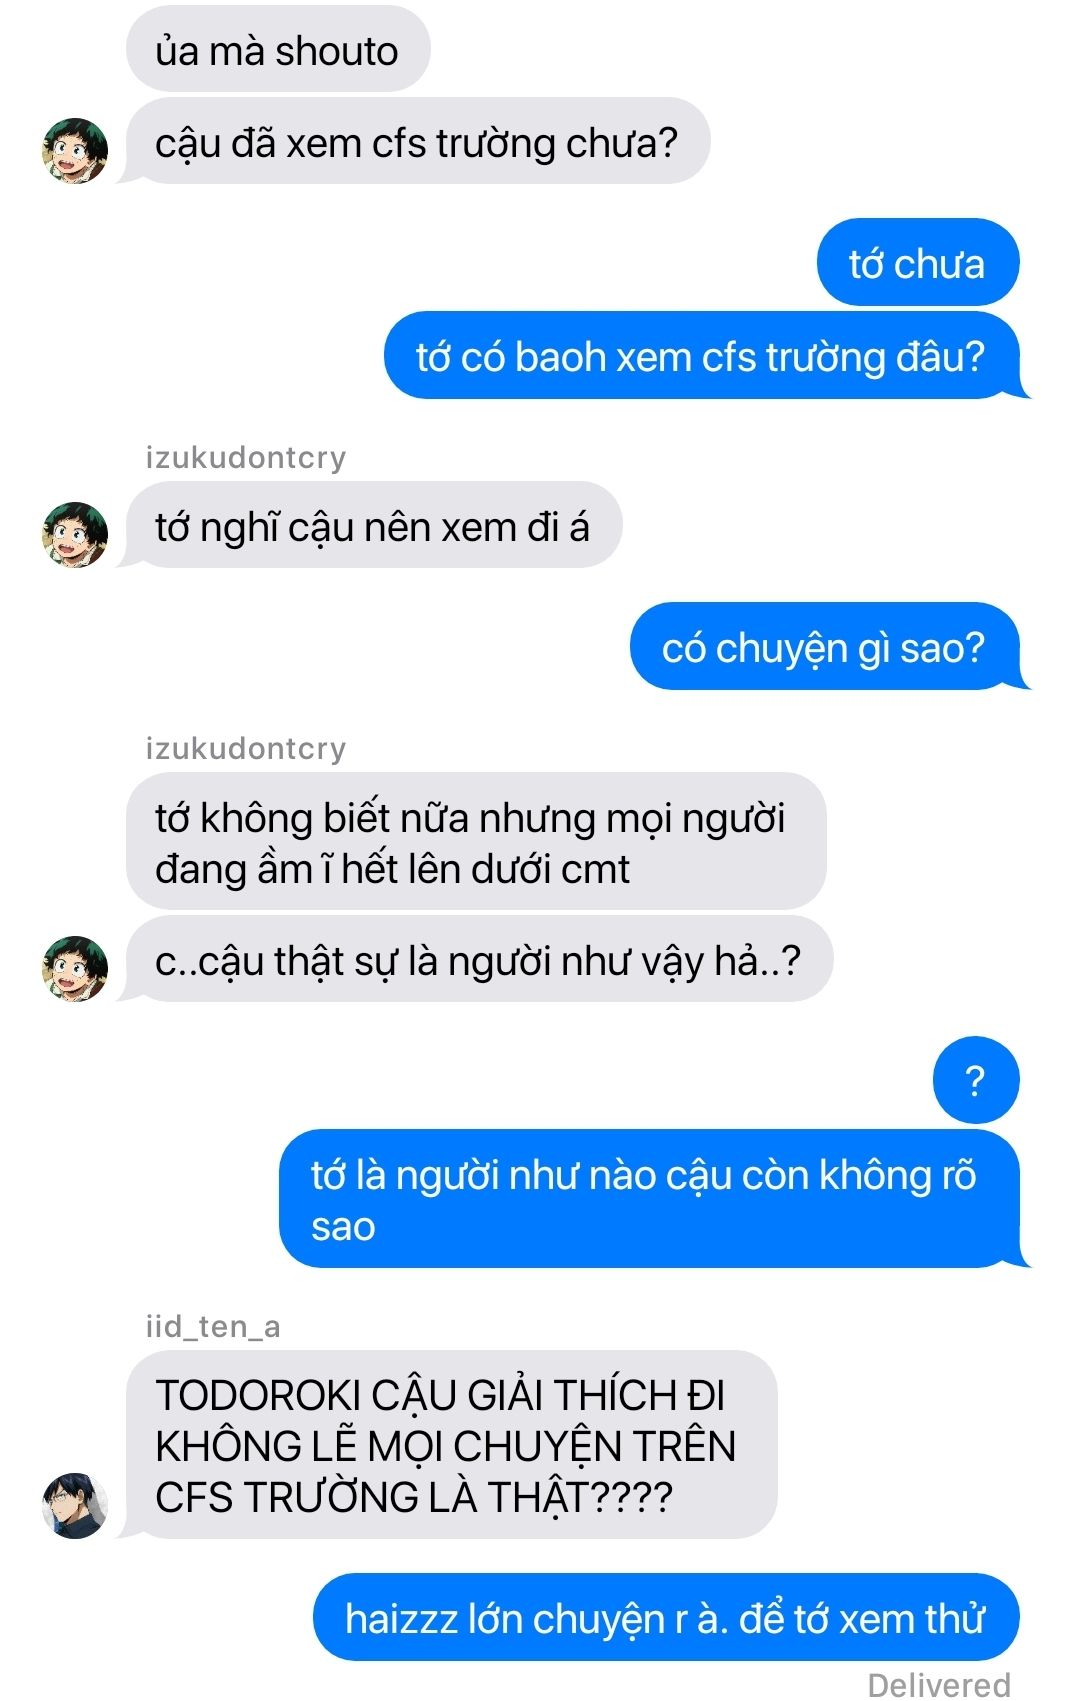The width and height of the screenshot is (1078, 1701).
Task: Open the iid_ten_a sender name label
Action: tap(213, 1326)
